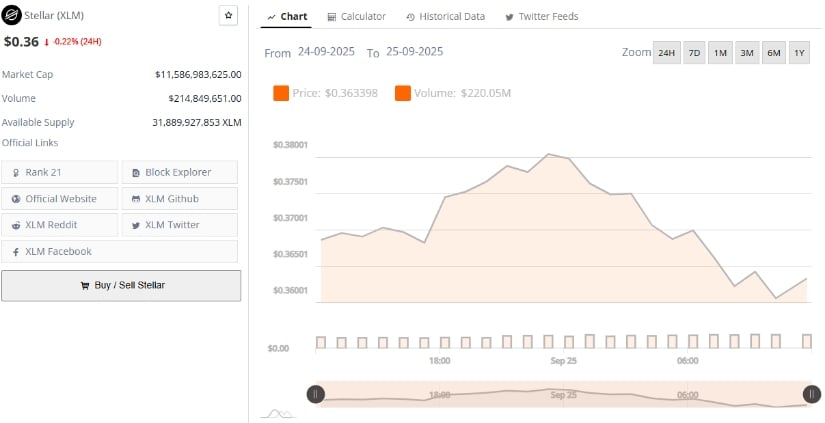
Task: Open the XLM Reddit link
Action: [x=59, y=225]
